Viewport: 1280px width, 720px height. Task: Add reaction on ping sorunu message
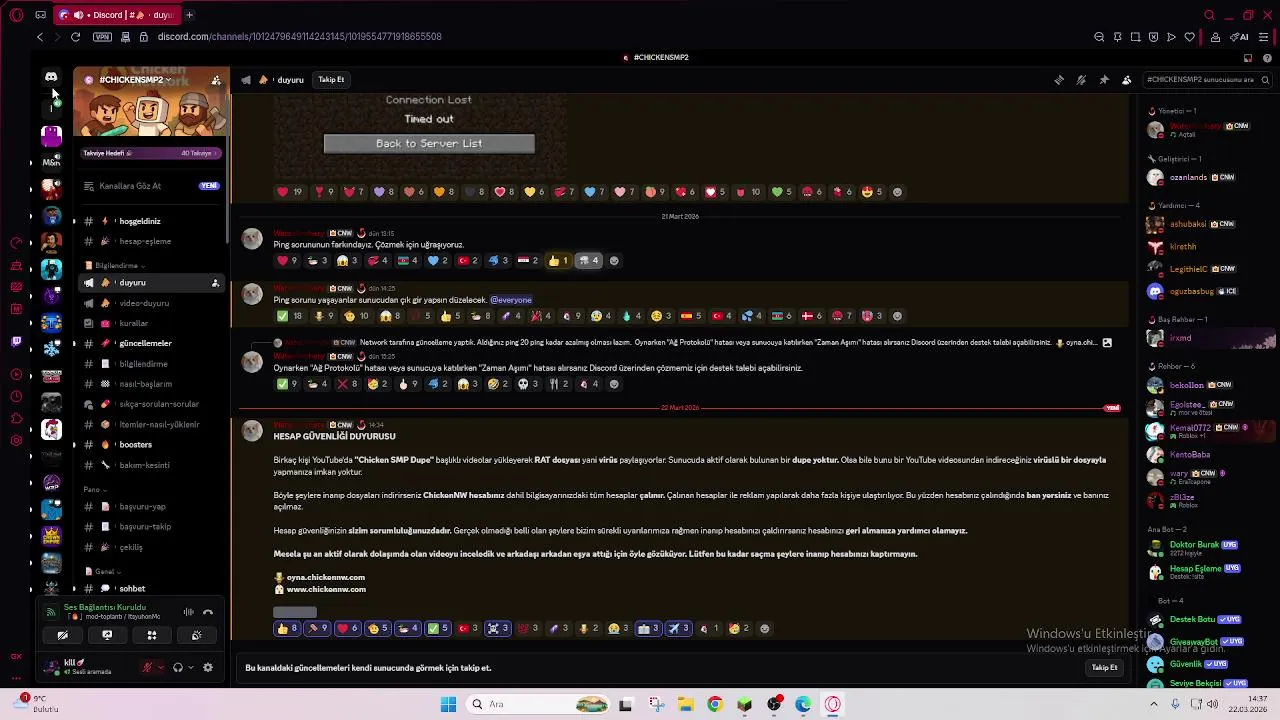pyautogui.click(x=897, y=316)
